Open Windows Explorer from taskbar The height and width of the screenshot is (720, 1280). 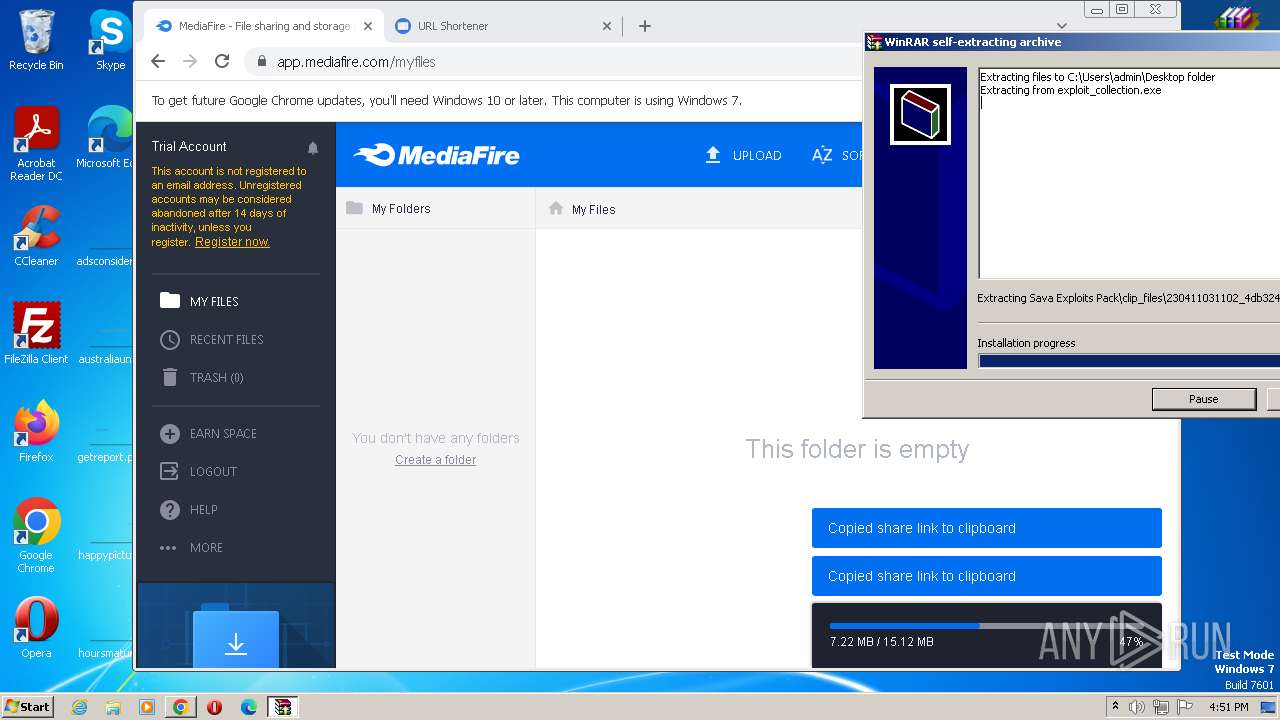(x=113, y=707)
